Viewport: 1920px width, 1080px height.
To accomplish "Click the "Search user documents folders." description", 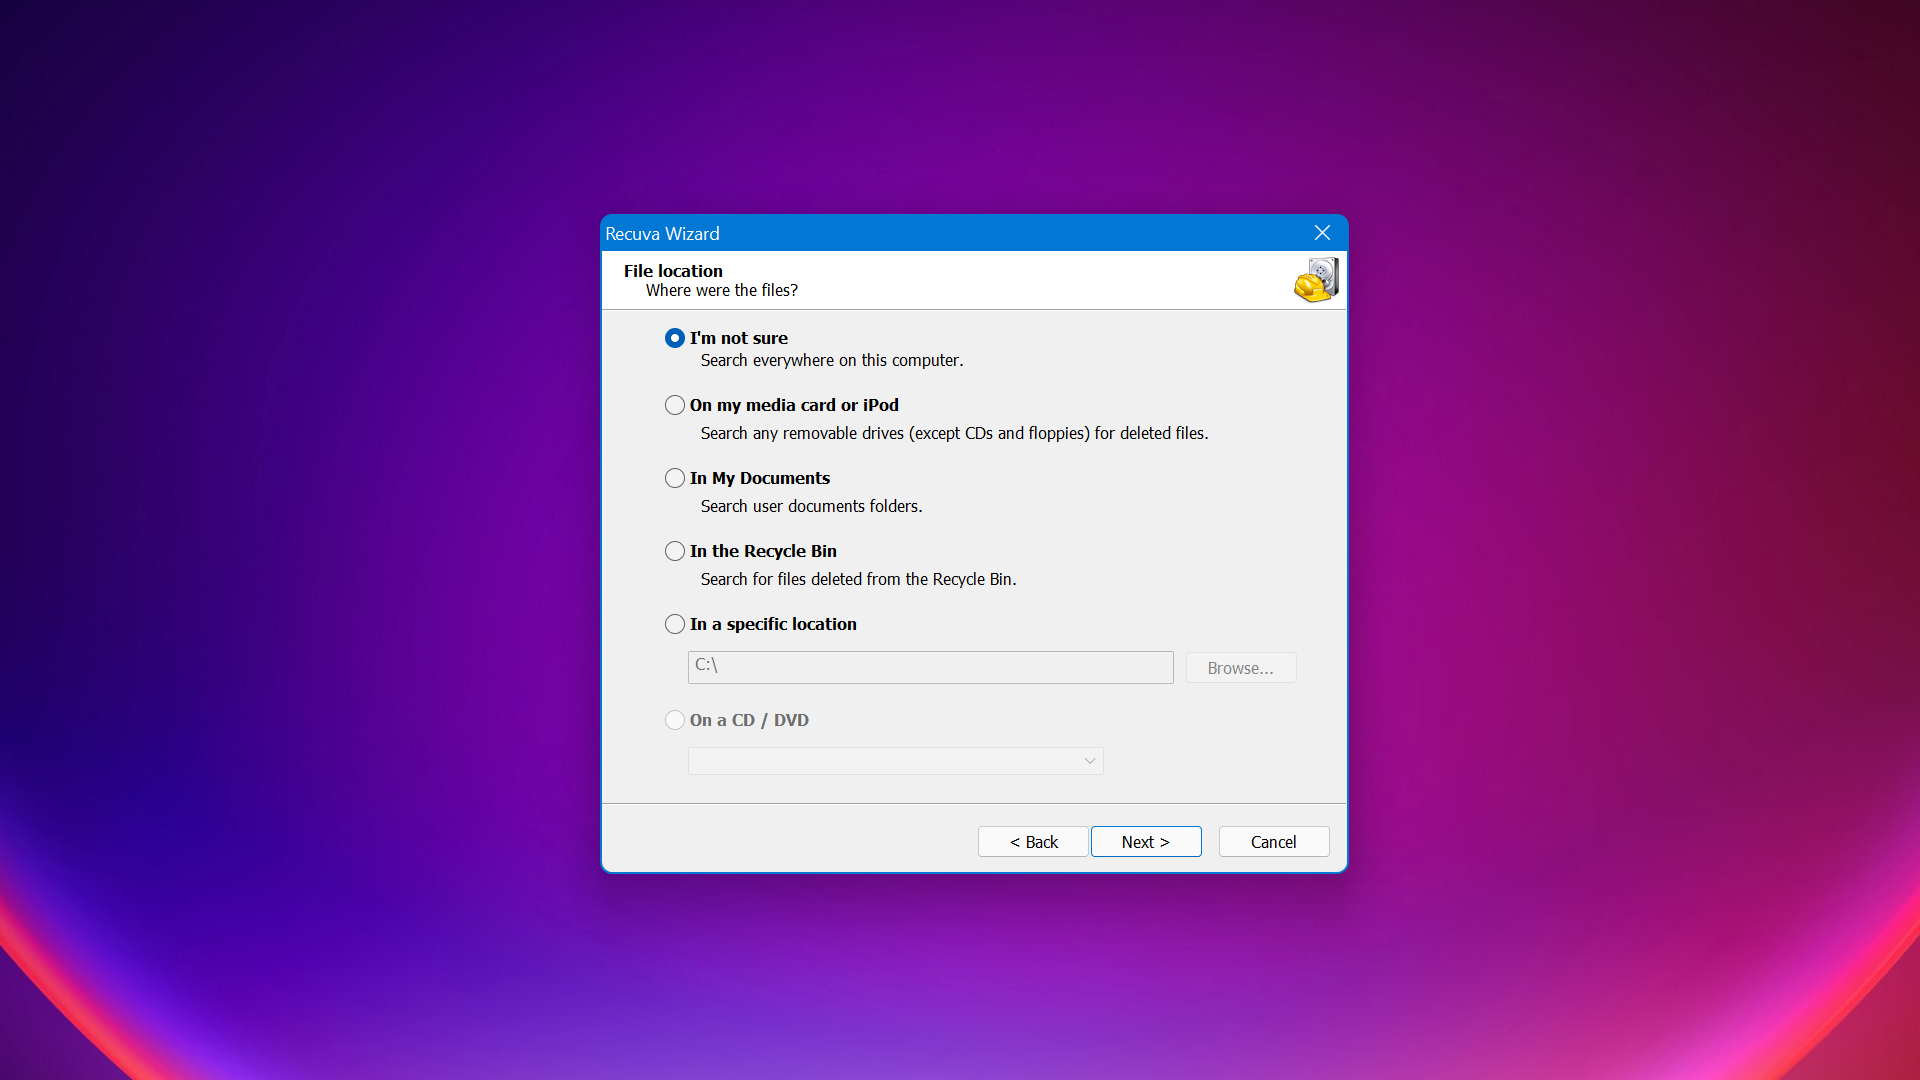I will coord(811,506).
